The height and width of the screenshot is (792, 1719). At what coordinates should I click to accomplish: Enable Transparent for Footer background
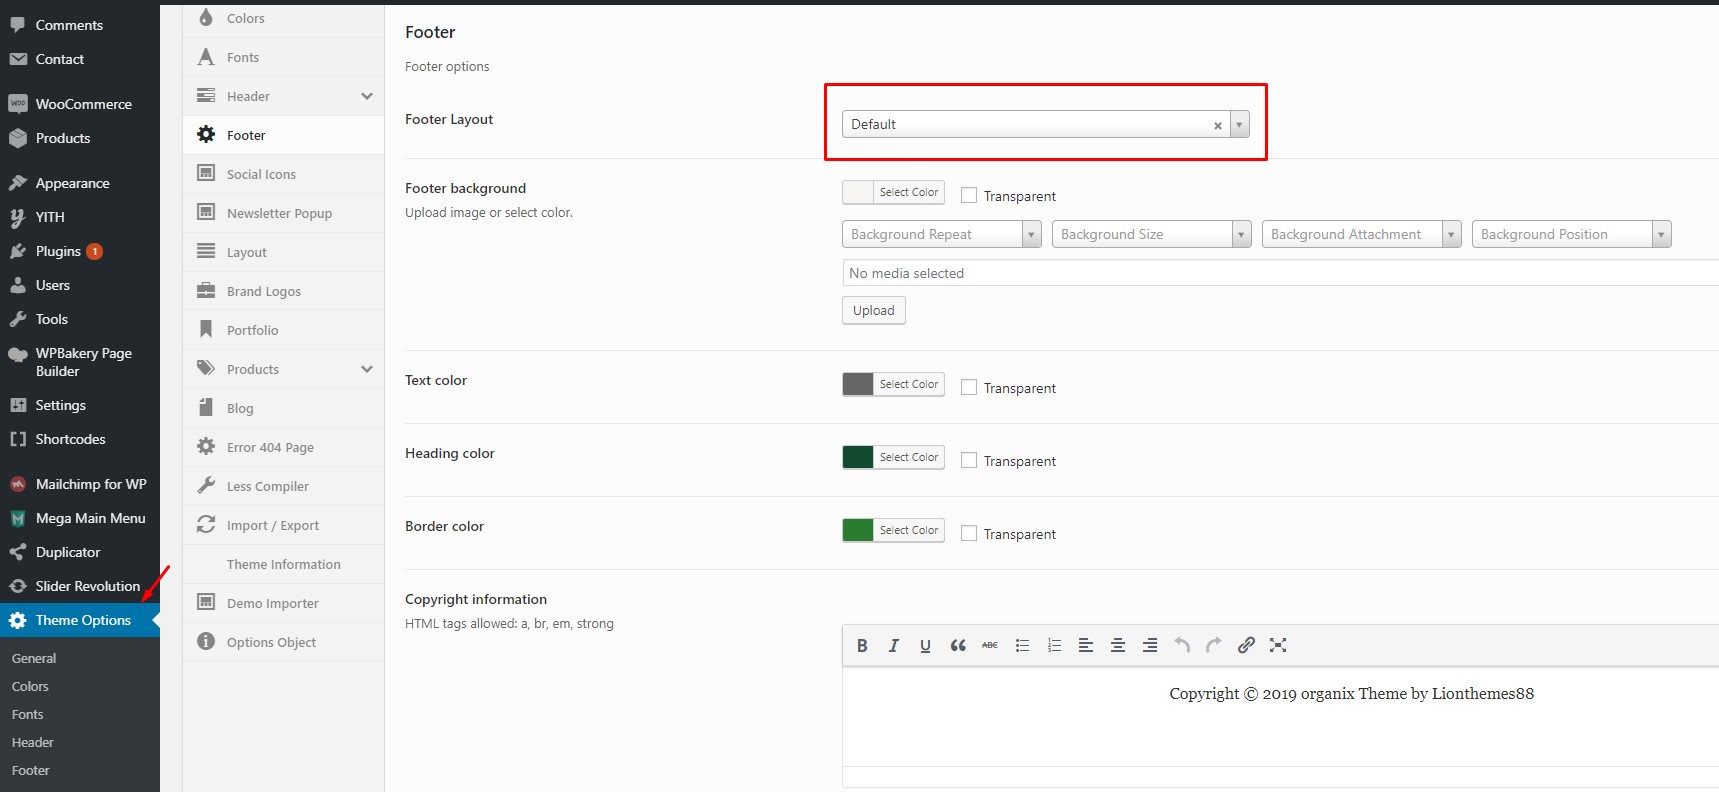click(969, 196)
